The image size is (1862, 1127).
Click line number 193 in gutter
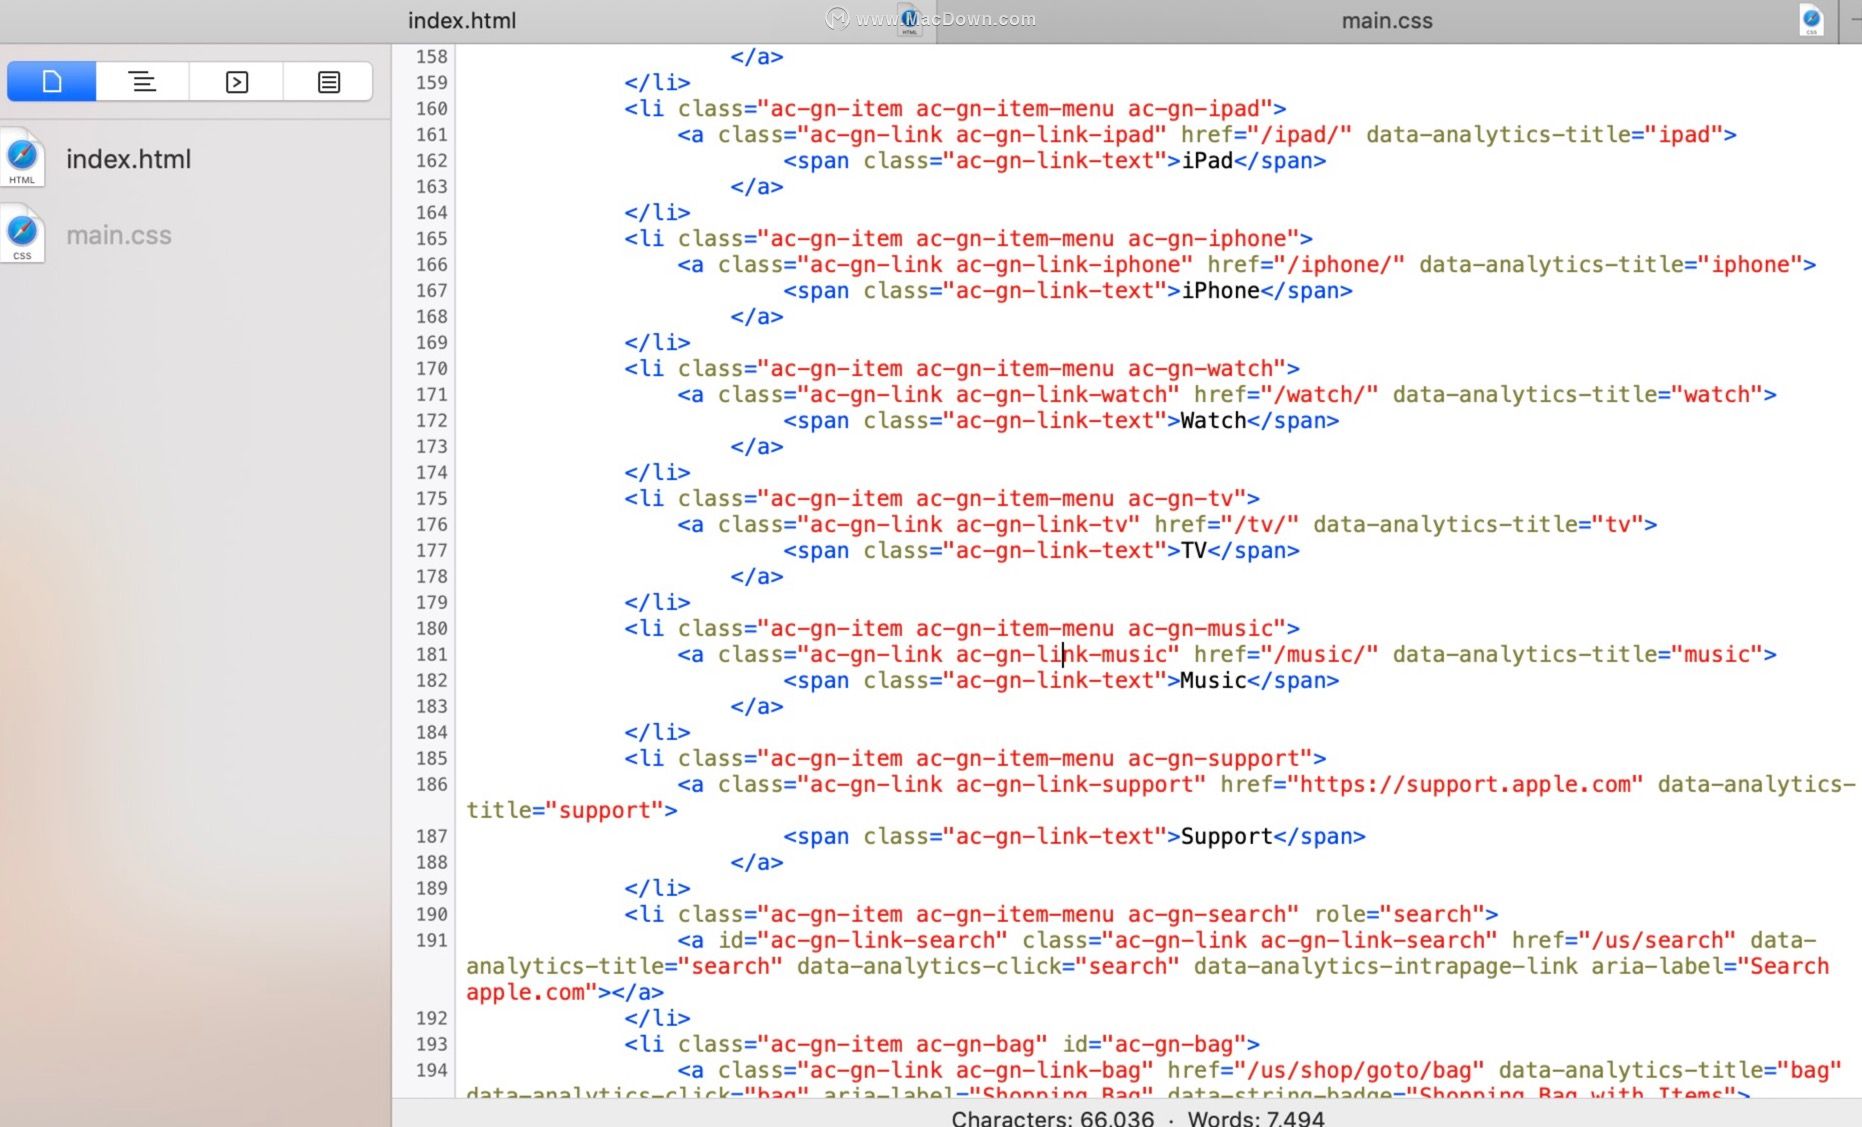coord(431,1045)
